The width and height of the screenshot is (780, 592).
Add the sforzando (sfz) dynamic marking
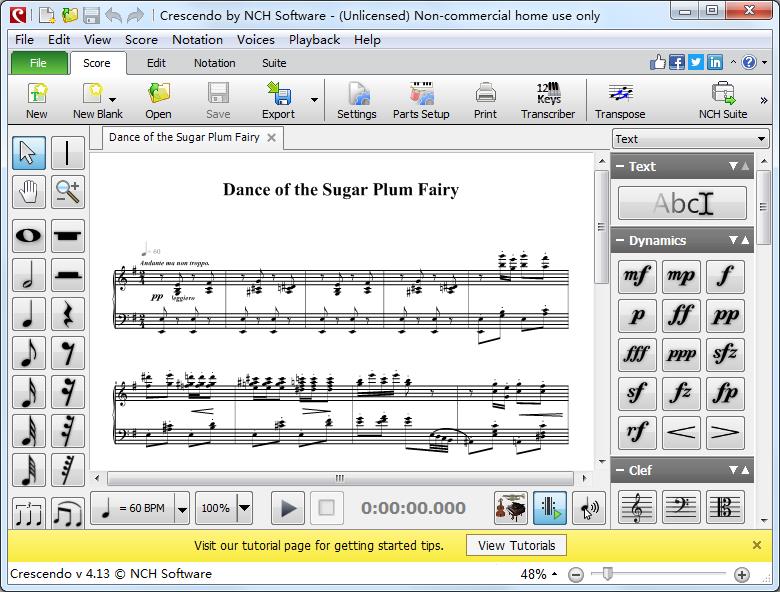point(725,354)
